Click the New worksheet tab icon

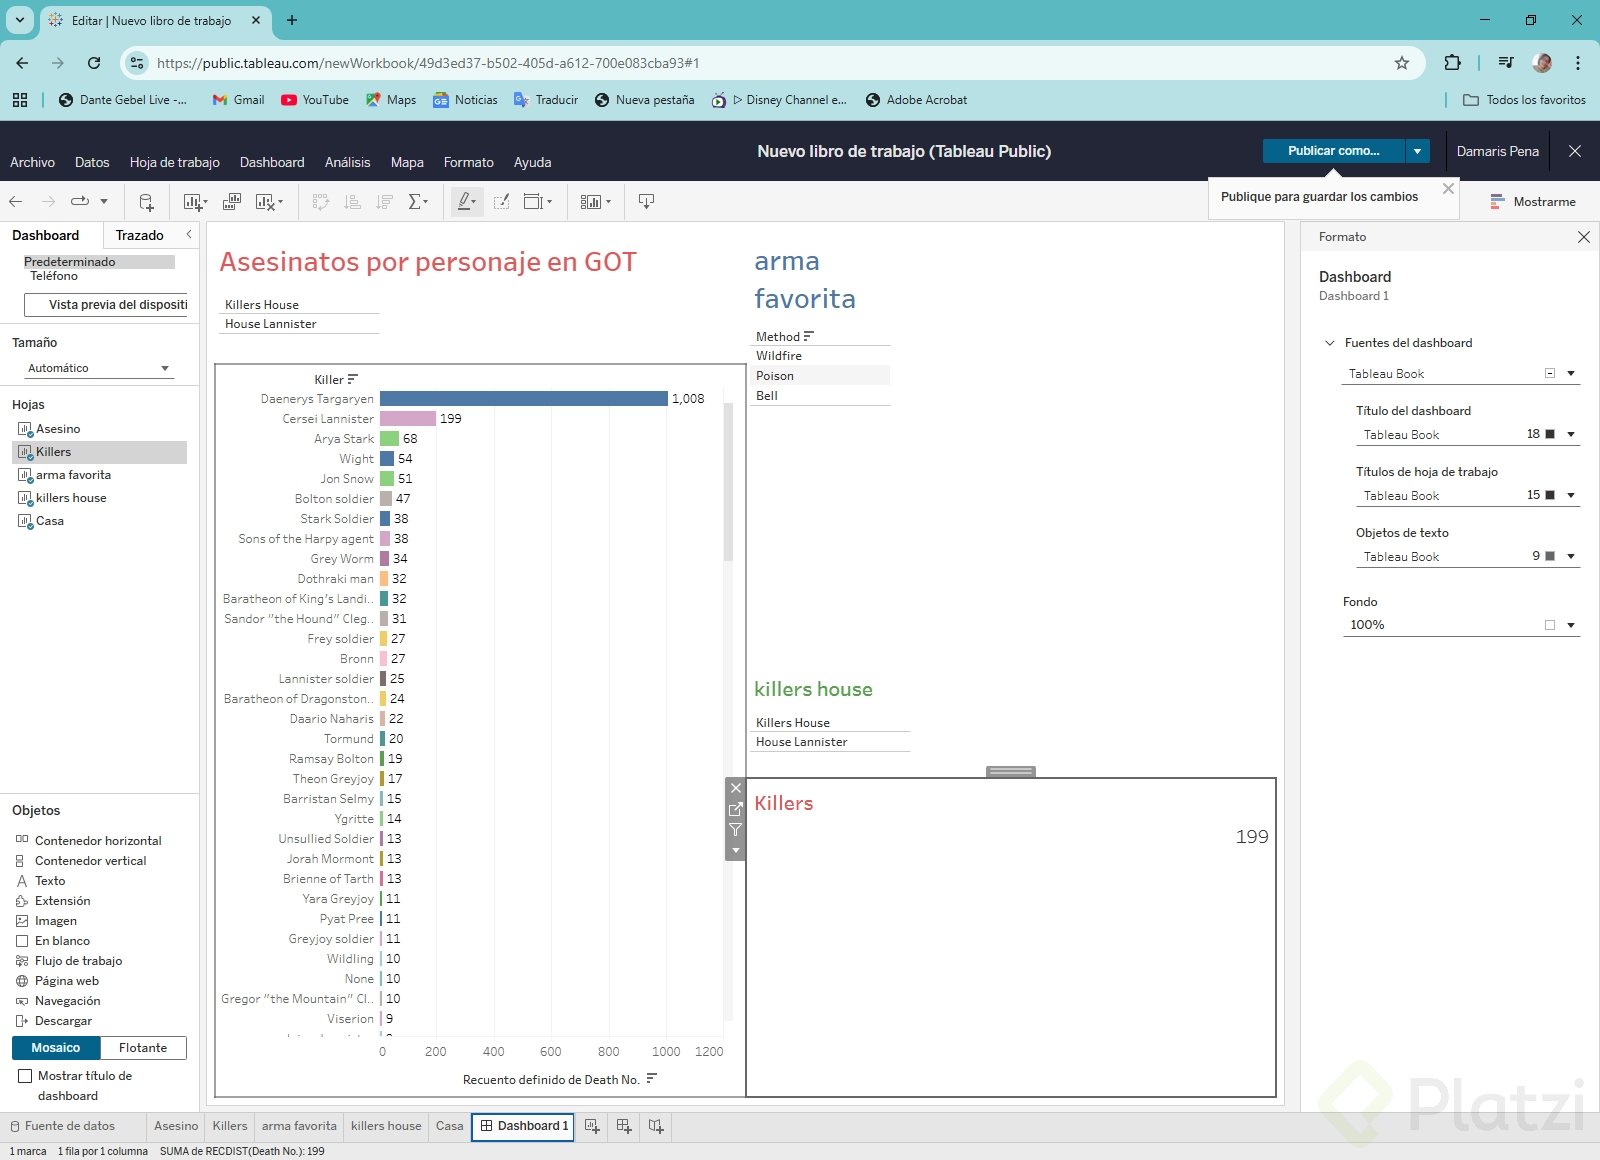[x=592, y=1126]
